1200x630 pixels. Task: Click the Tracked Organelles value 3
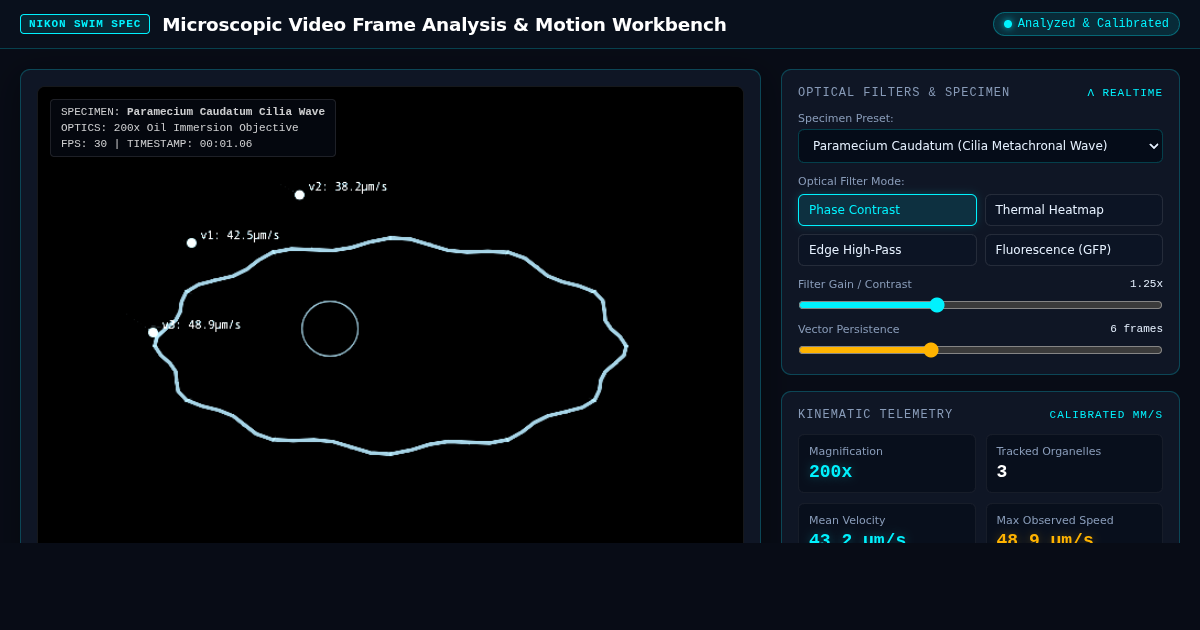[x=1002, y=472]
